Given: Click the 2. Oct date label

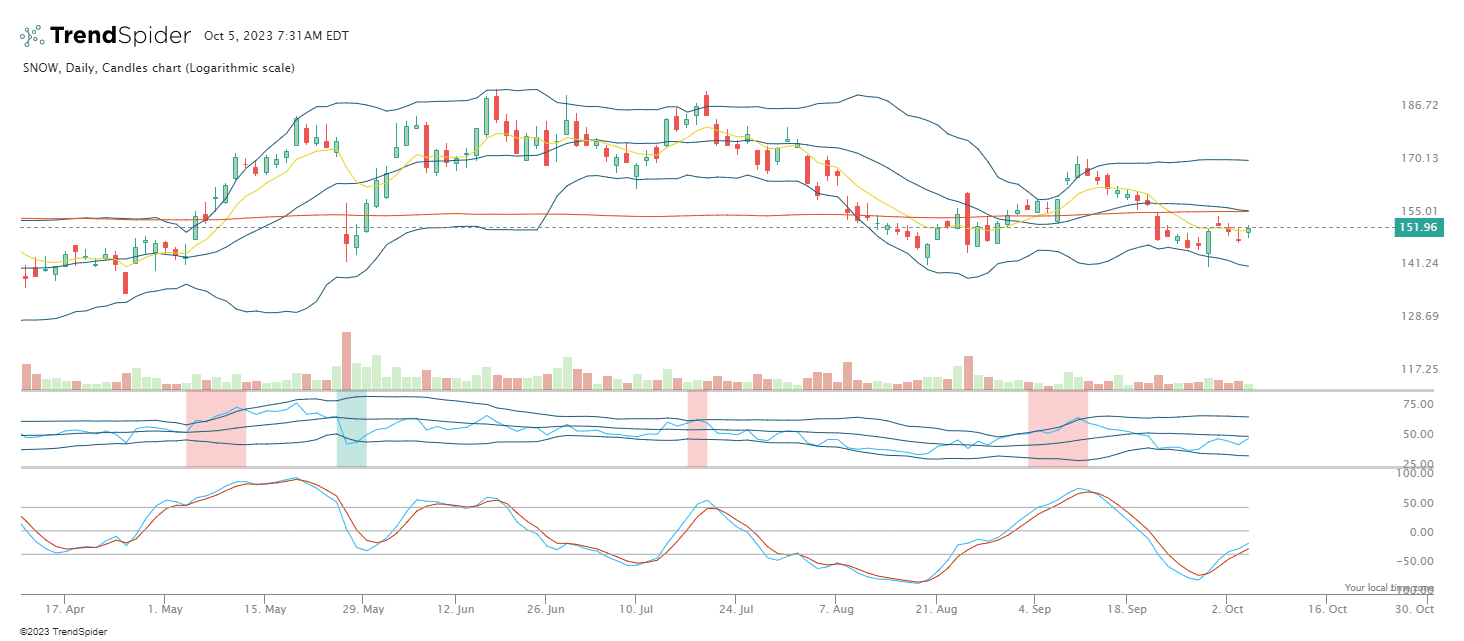Looking at the screenshot, I should [x=1226, y=608].
